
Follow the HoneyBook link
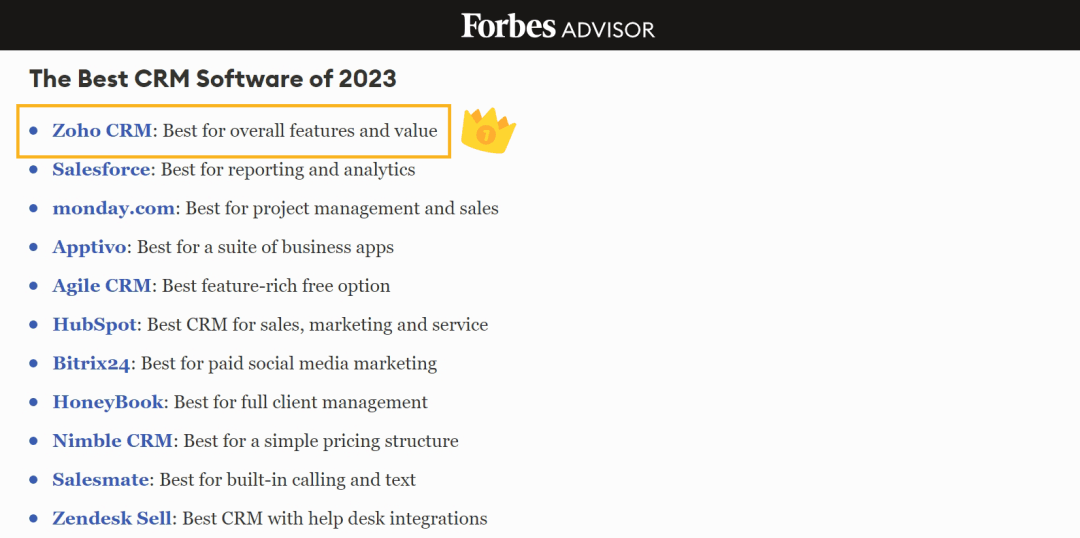pyautogui.click(x=108, y=402)
